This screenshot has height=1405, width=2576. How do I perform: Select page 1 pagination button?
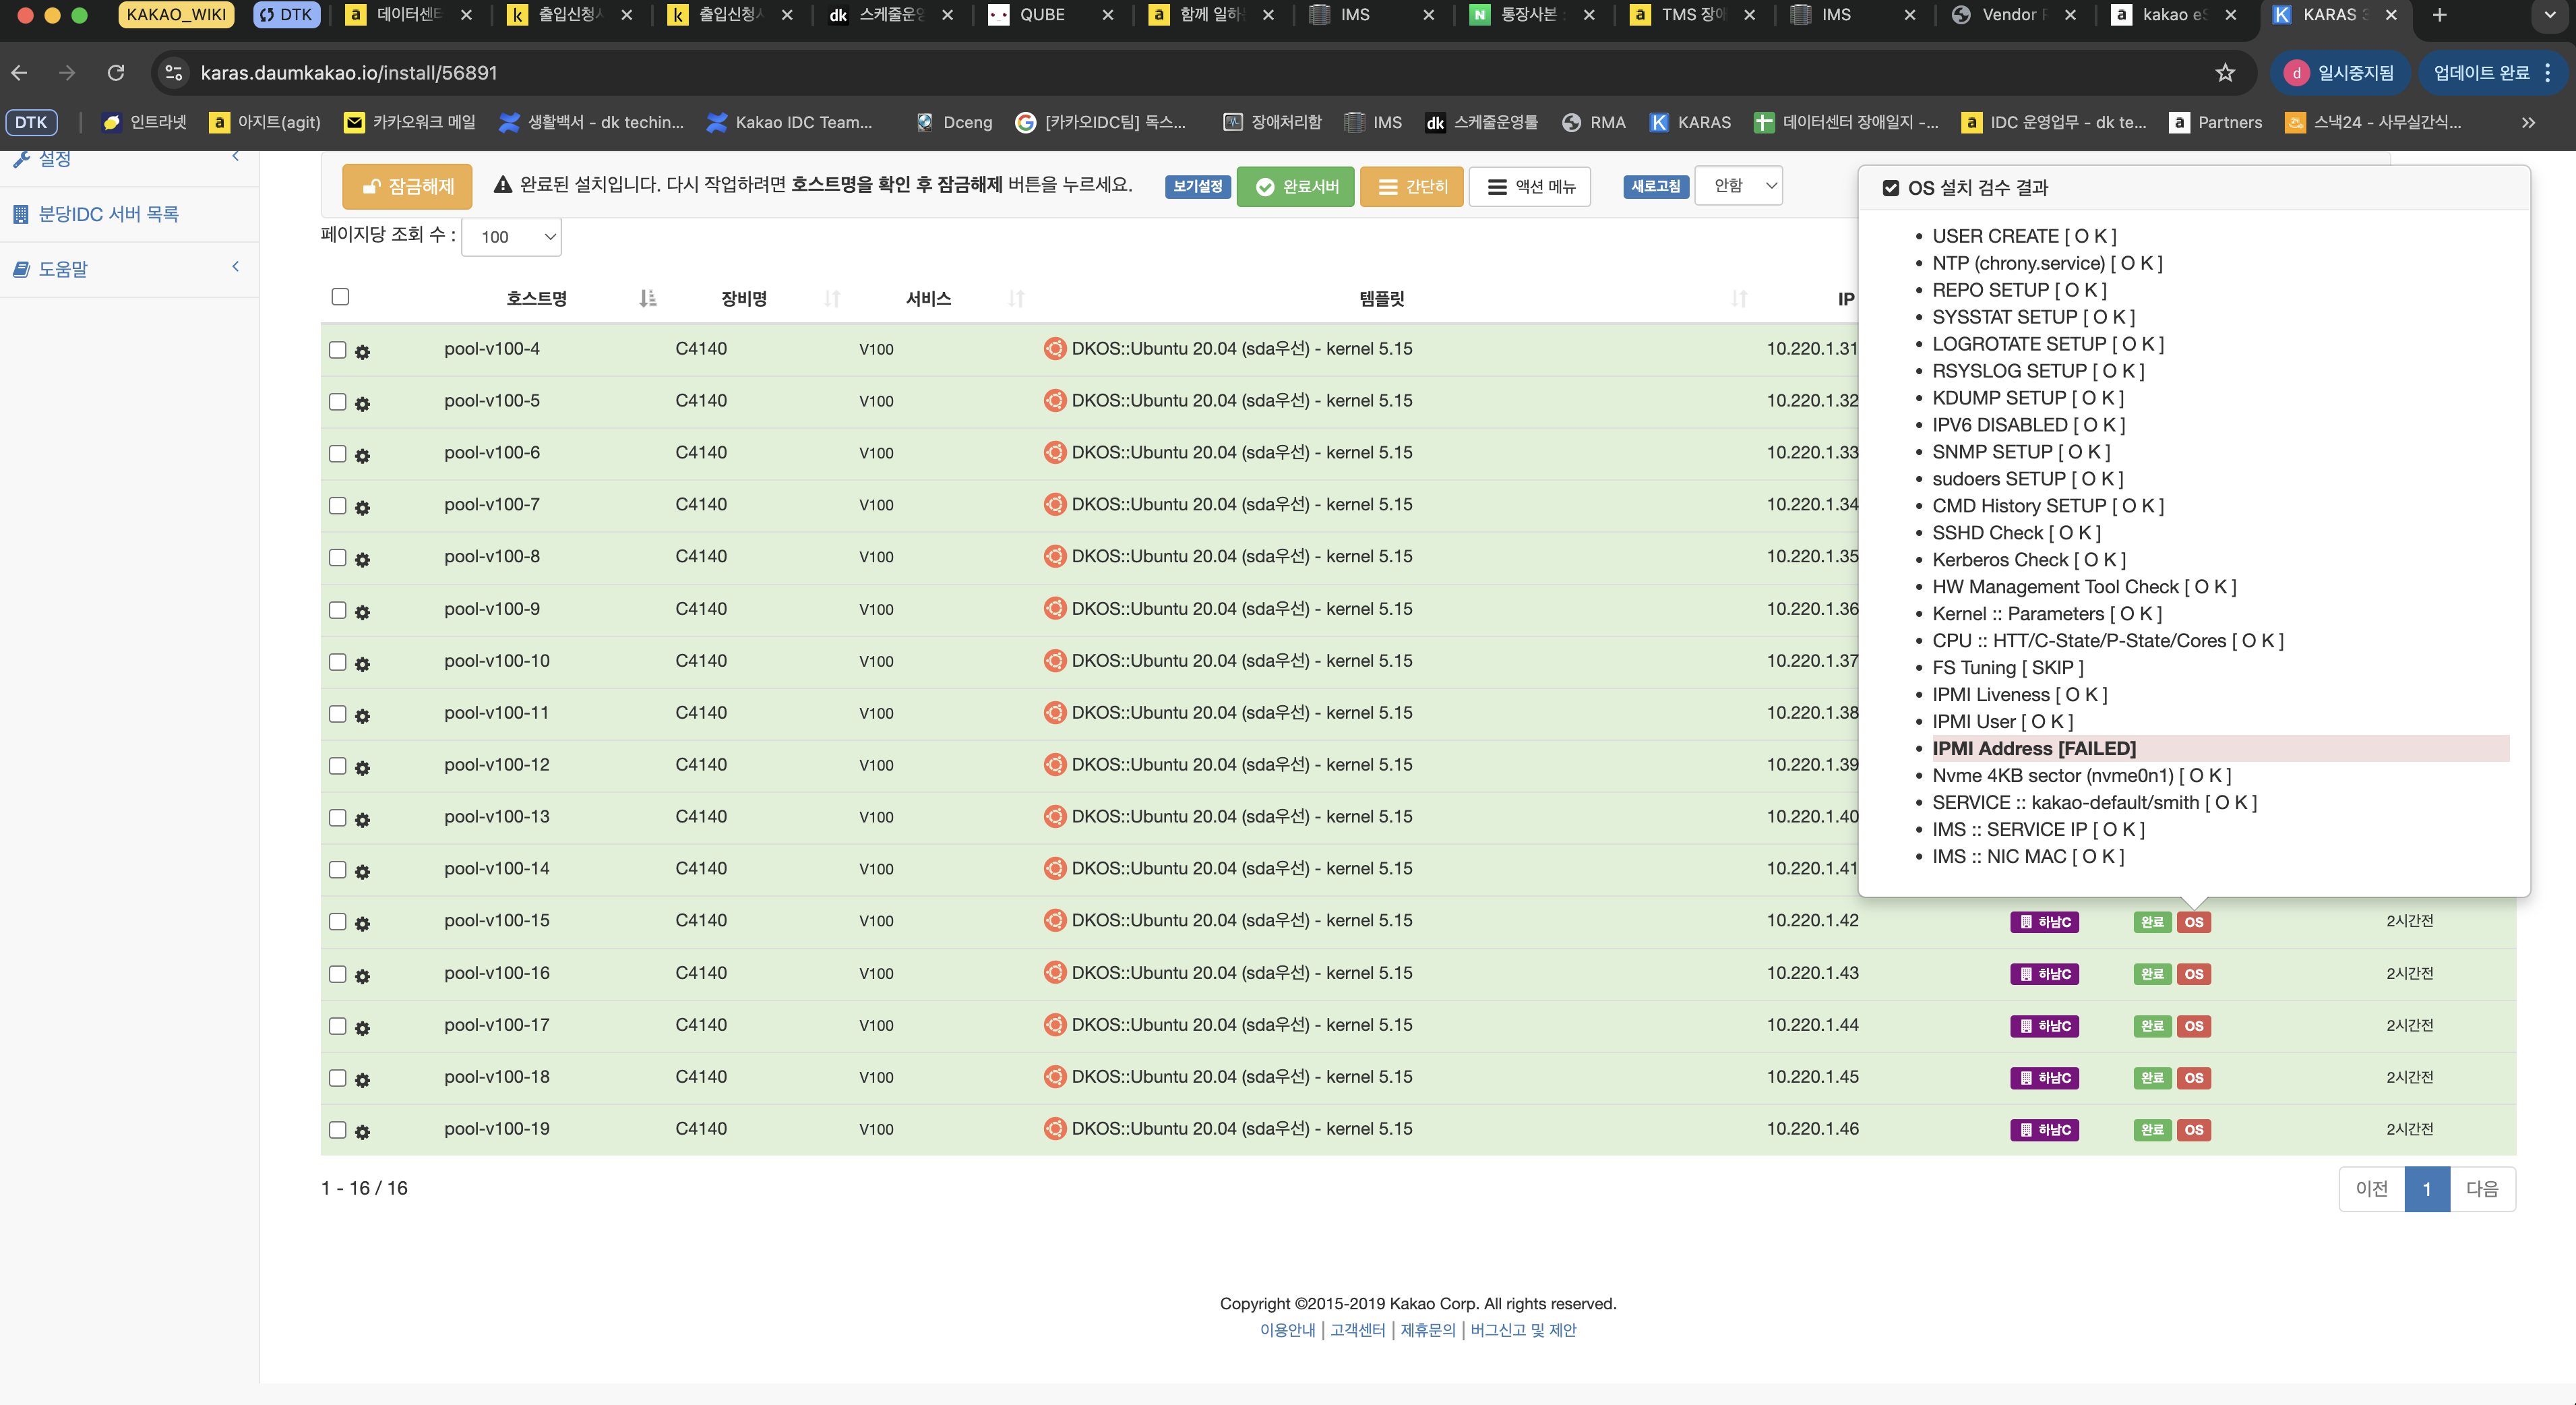pyautogui.click(x=2427, y=1188)
